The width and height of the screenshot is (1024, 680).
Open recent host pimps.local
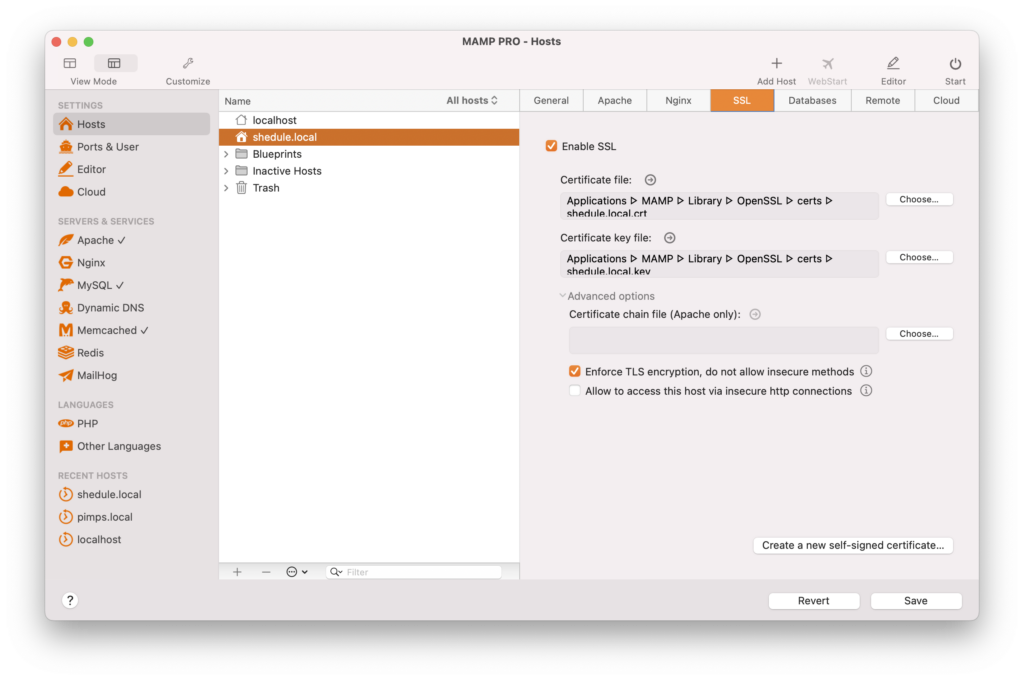pos(131,517)
